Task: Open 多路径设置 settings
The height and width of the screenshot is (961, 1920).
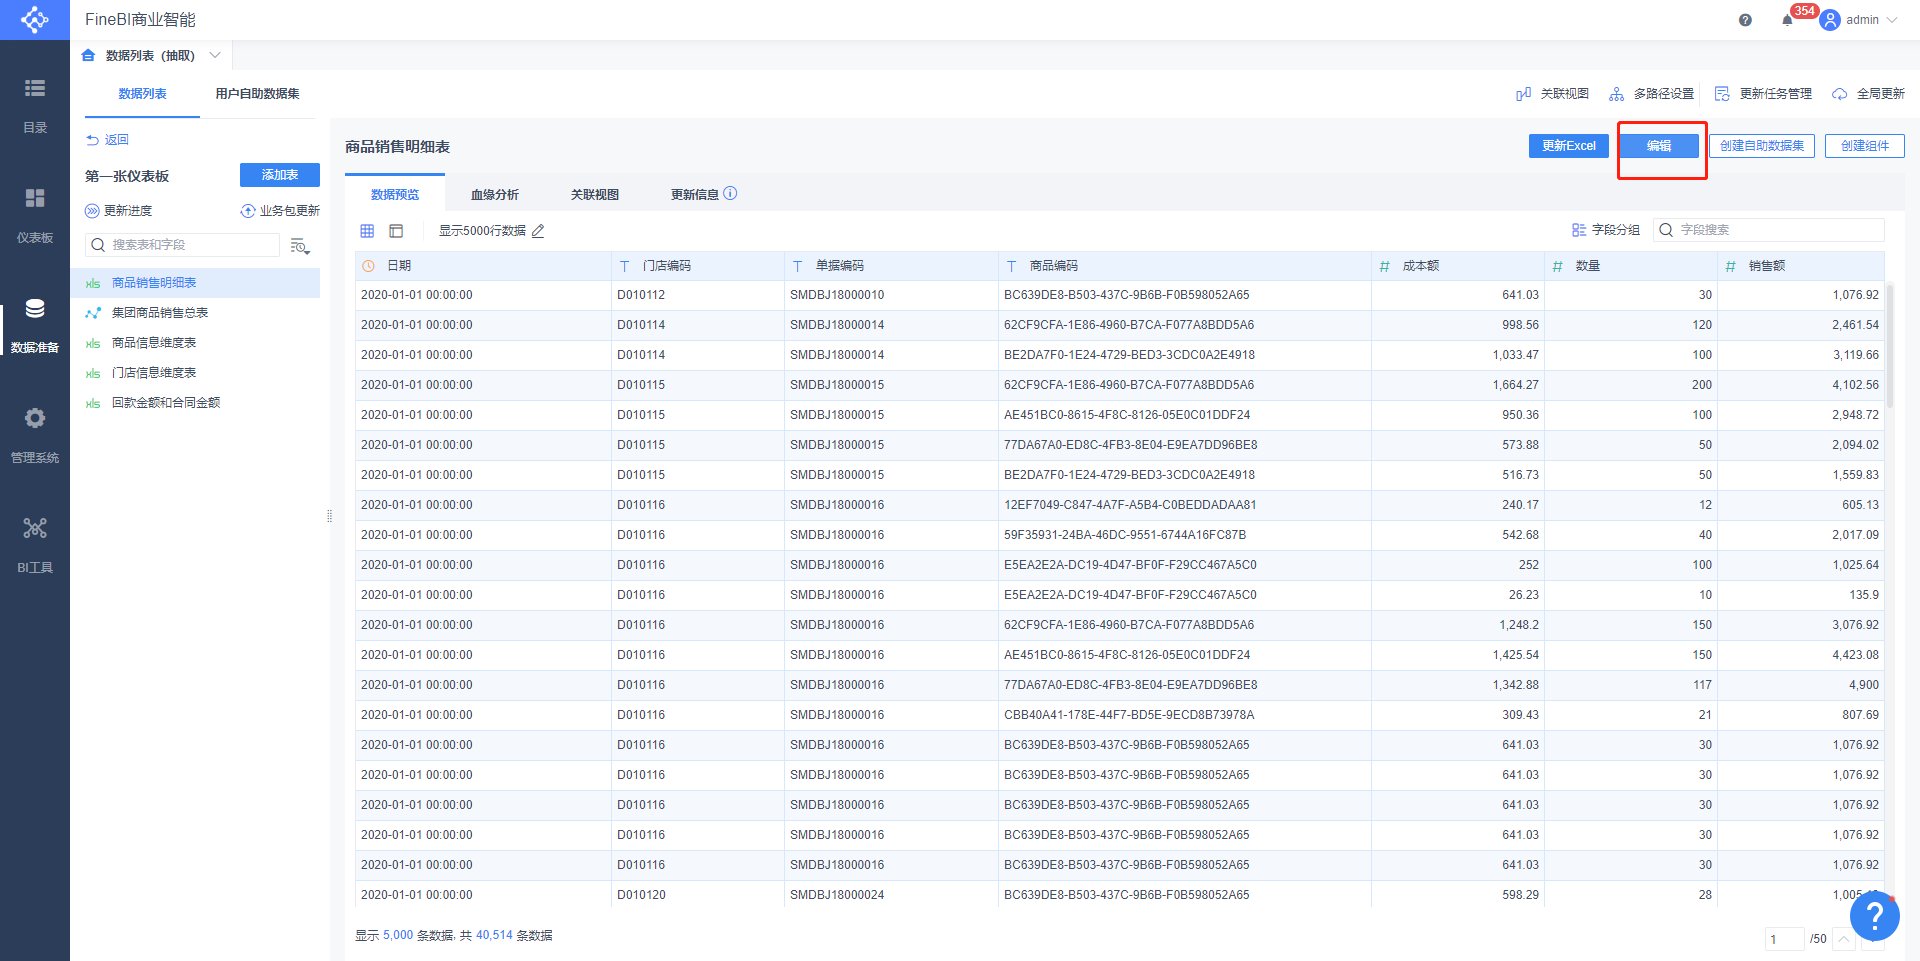Action: click(1651, 94)
